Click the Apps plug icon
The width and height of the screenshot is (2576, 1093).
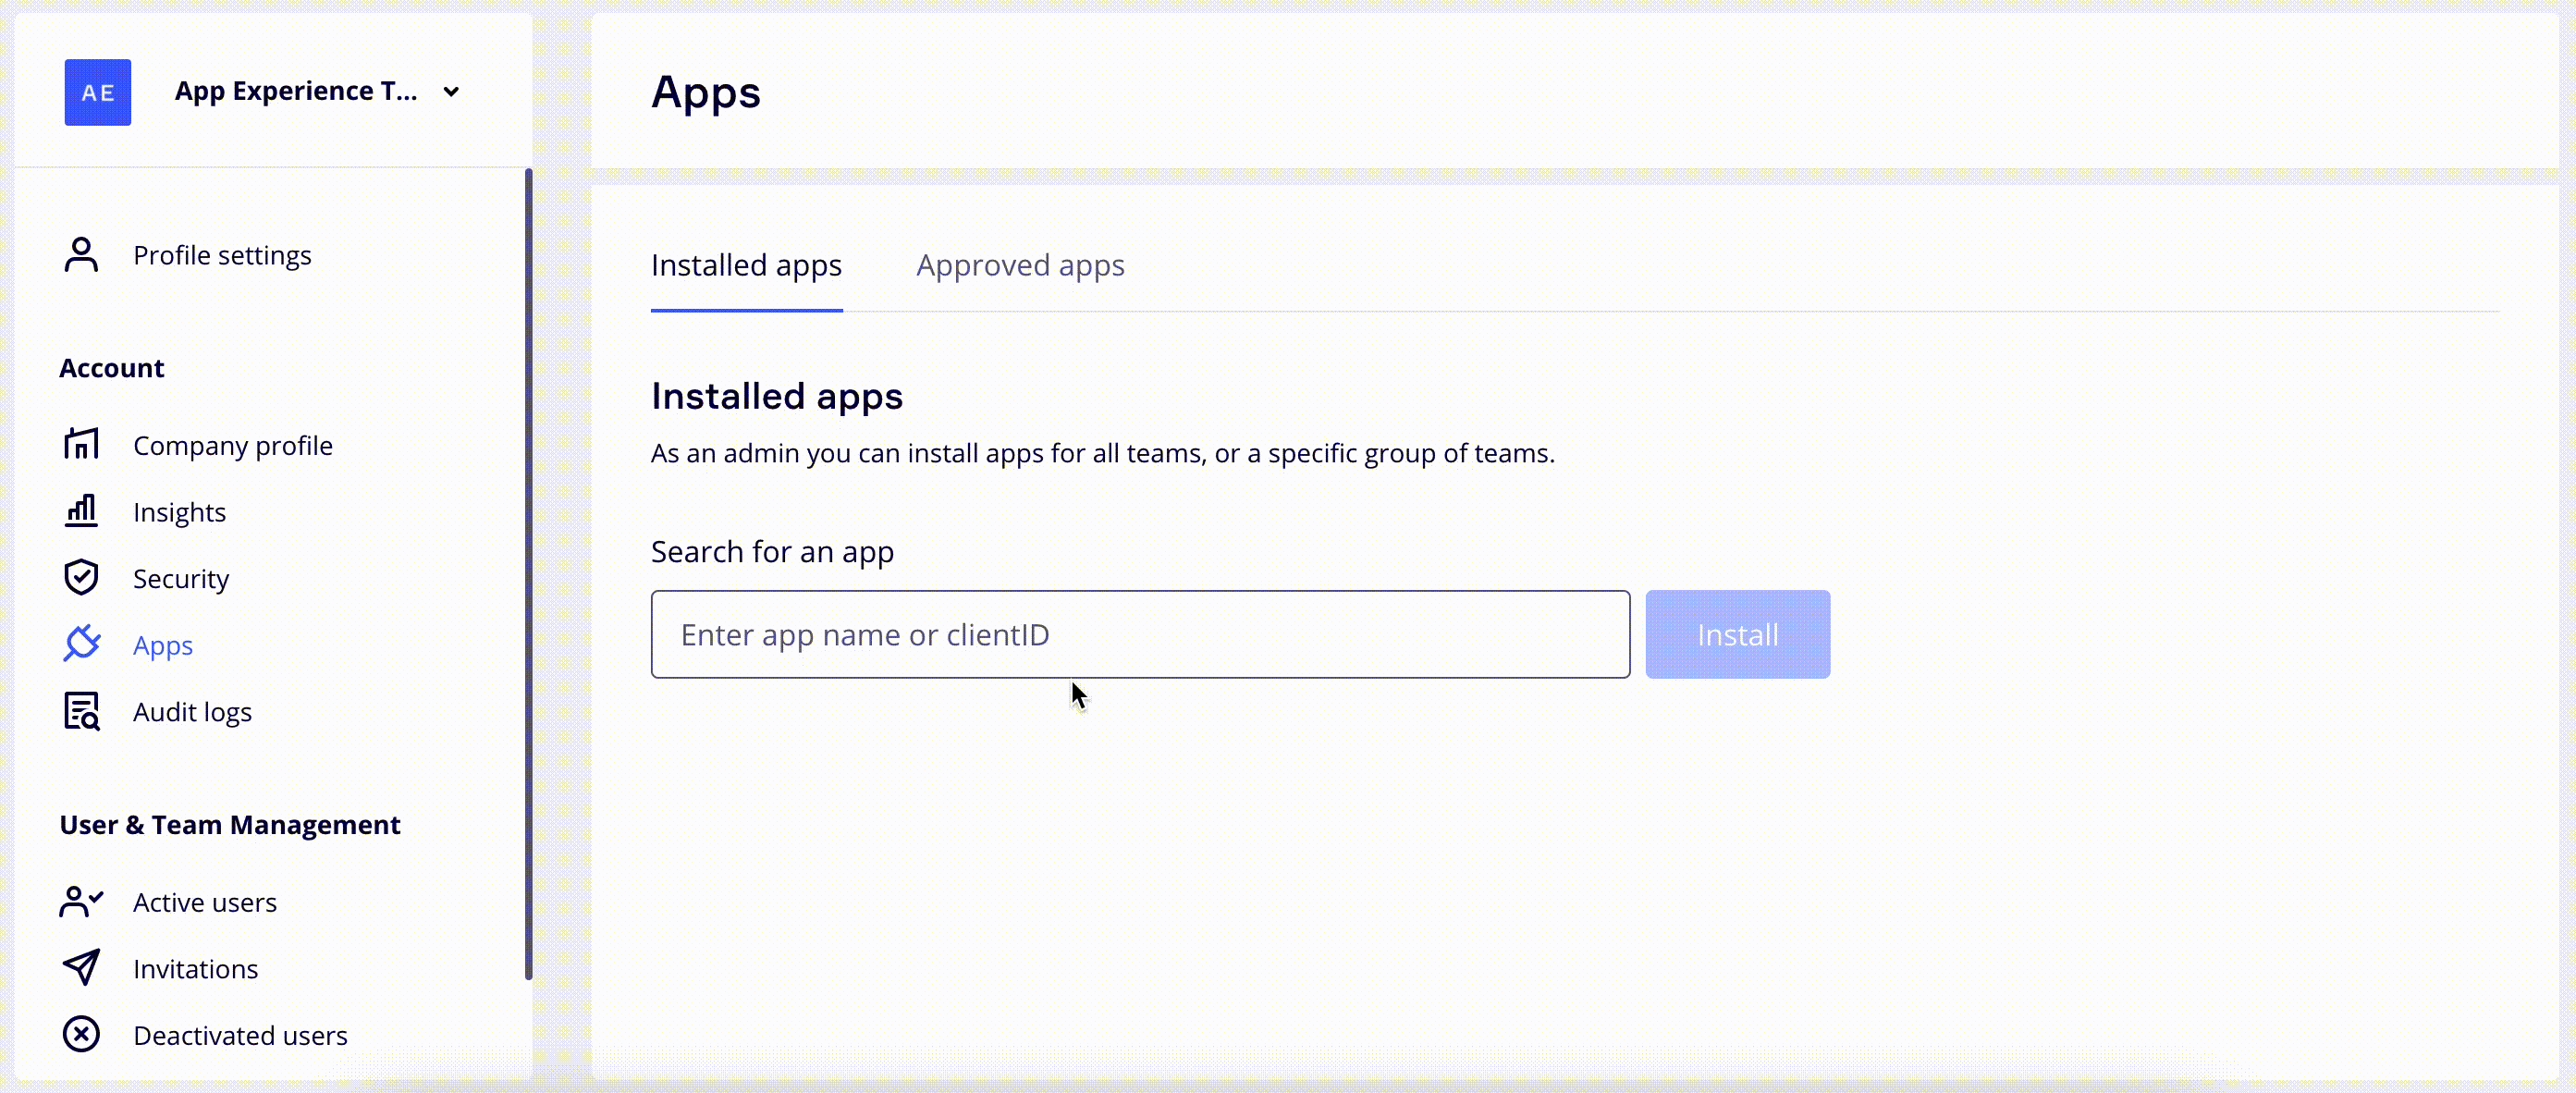tap(81, 644)
